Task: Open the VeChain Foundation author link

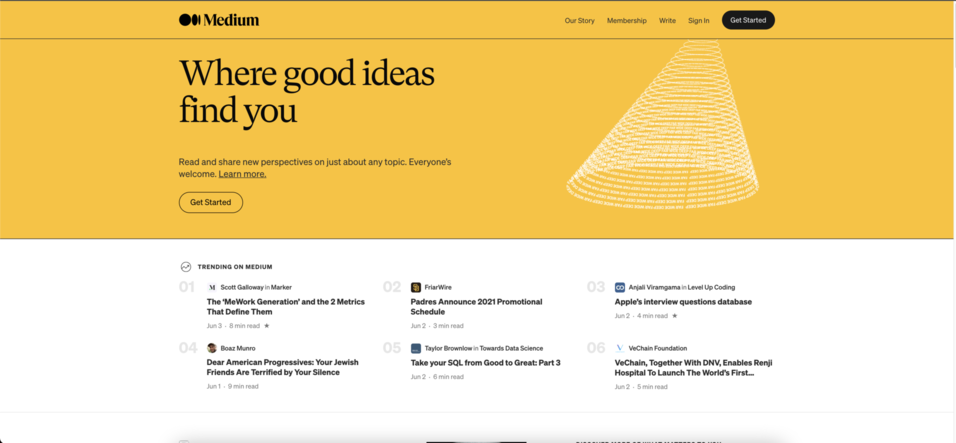Action: pyautogui.click(x=658, y=348)
